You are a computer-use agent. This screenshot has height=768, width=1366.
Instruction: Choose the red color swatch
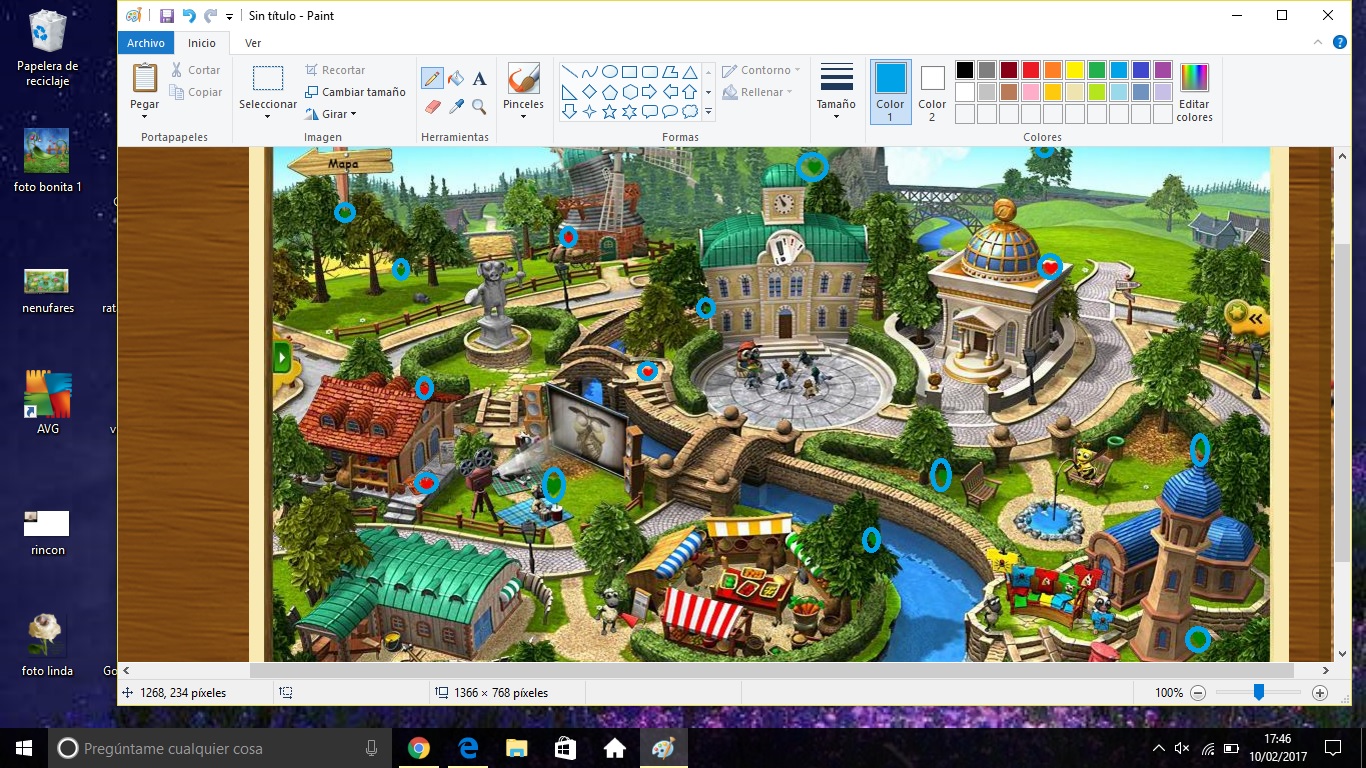1031,70
